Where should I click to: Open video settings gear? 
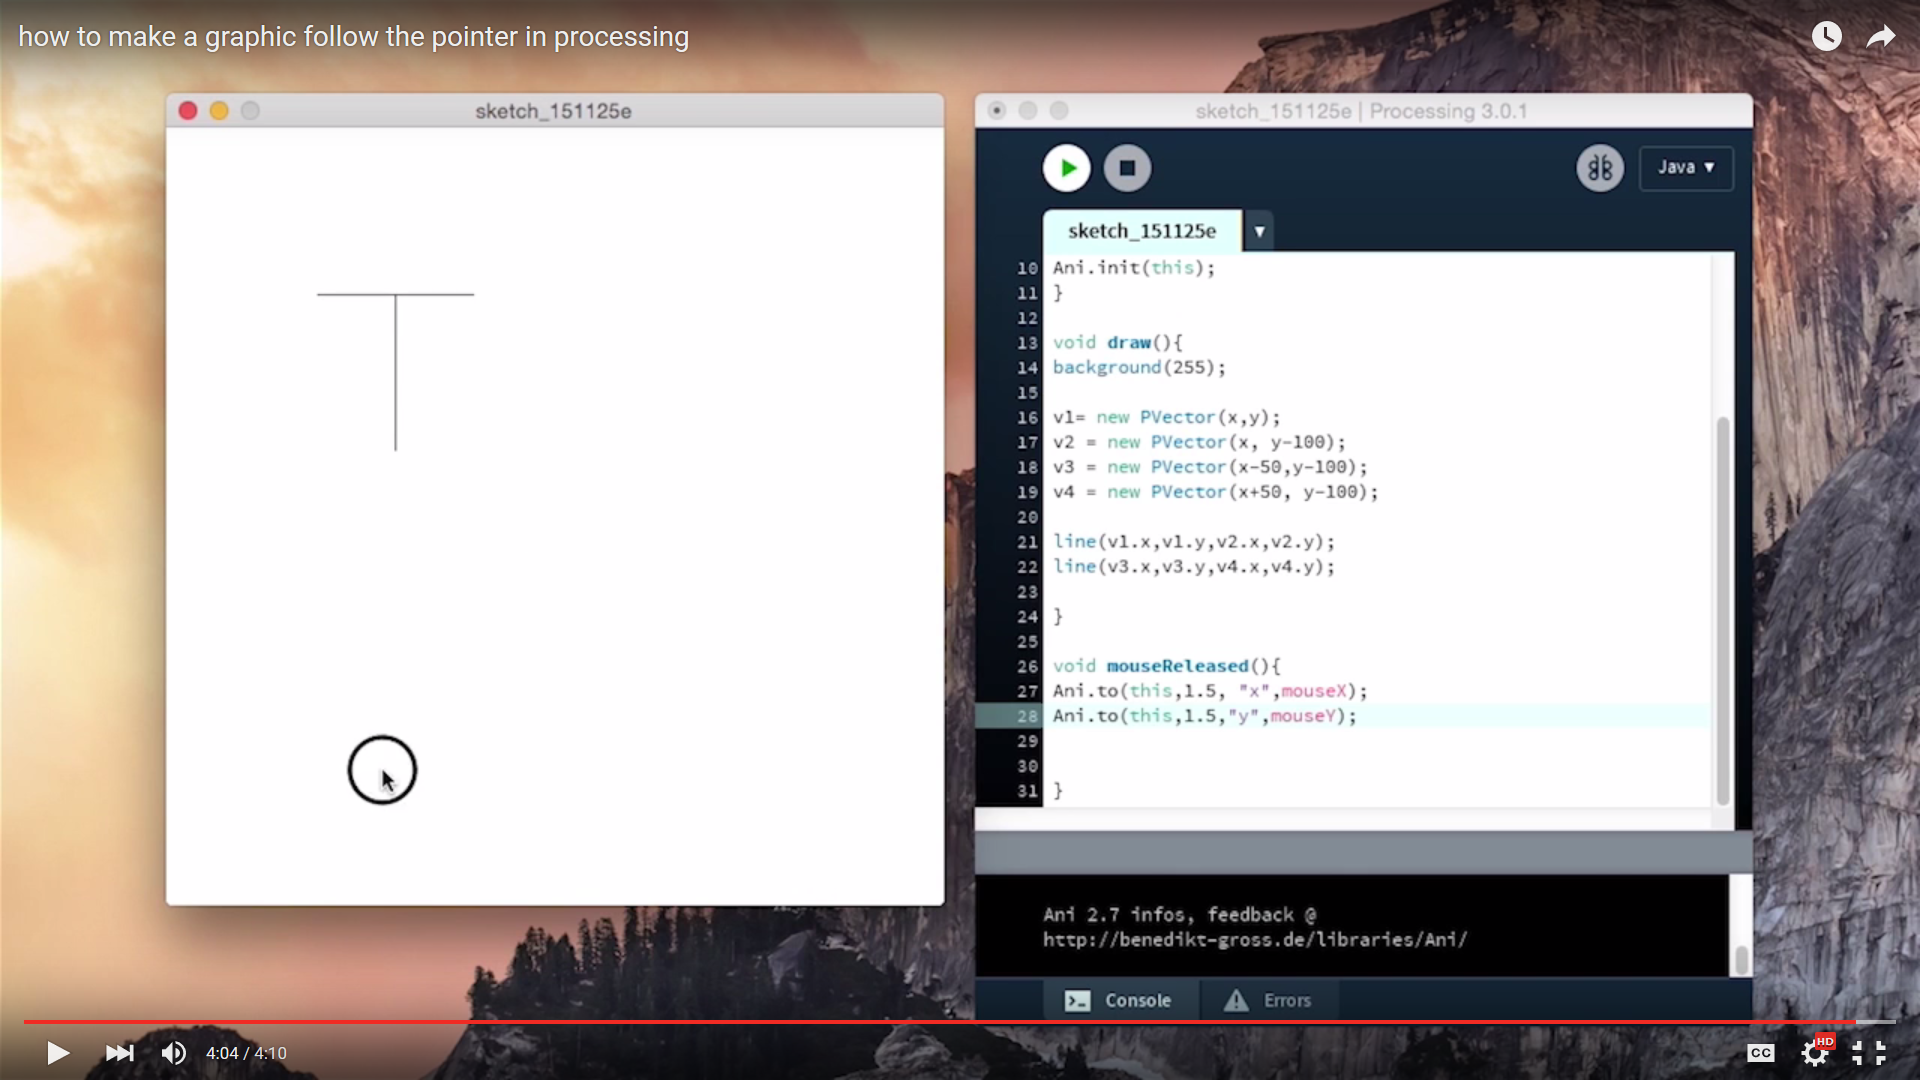coord(1814,1053)
